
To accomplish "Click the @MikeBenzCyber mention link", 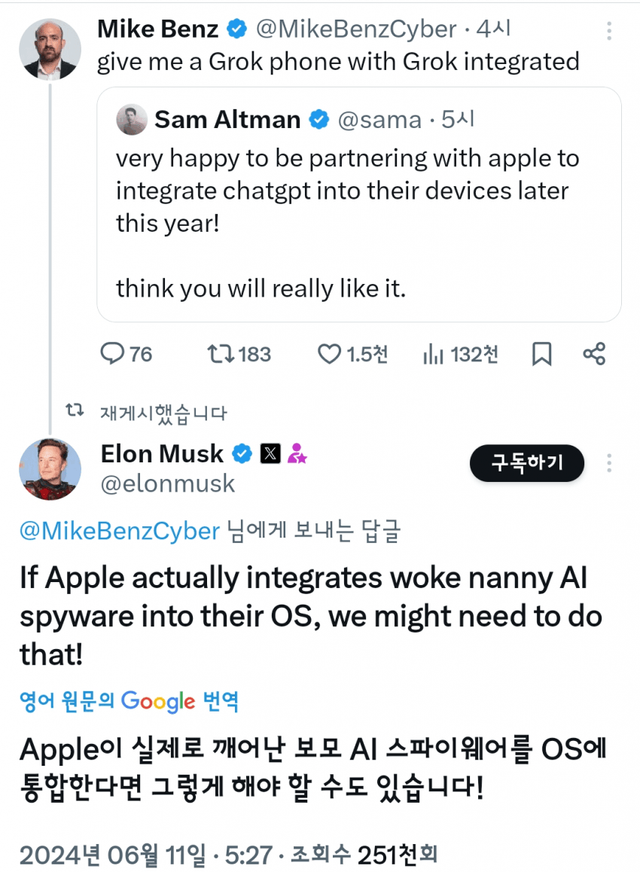I will point(119,530).
